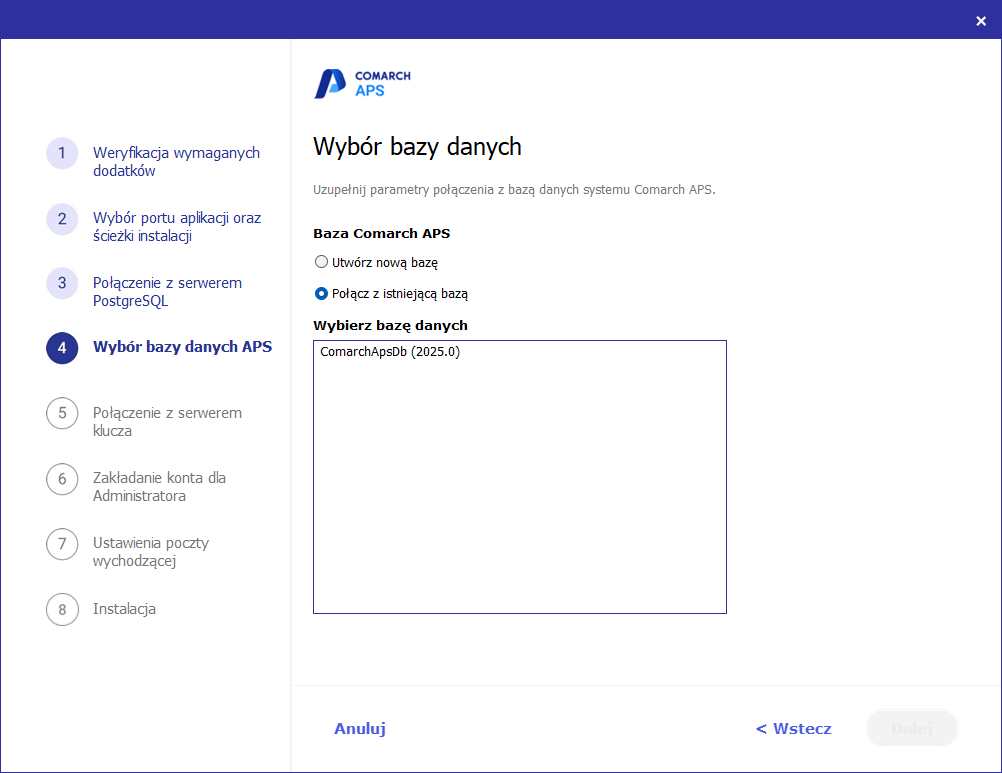Click the Anuluj link
Image resolution: width=1002 pixels, height=773 pixels.
pyautogui.click(x=359, y=728)
